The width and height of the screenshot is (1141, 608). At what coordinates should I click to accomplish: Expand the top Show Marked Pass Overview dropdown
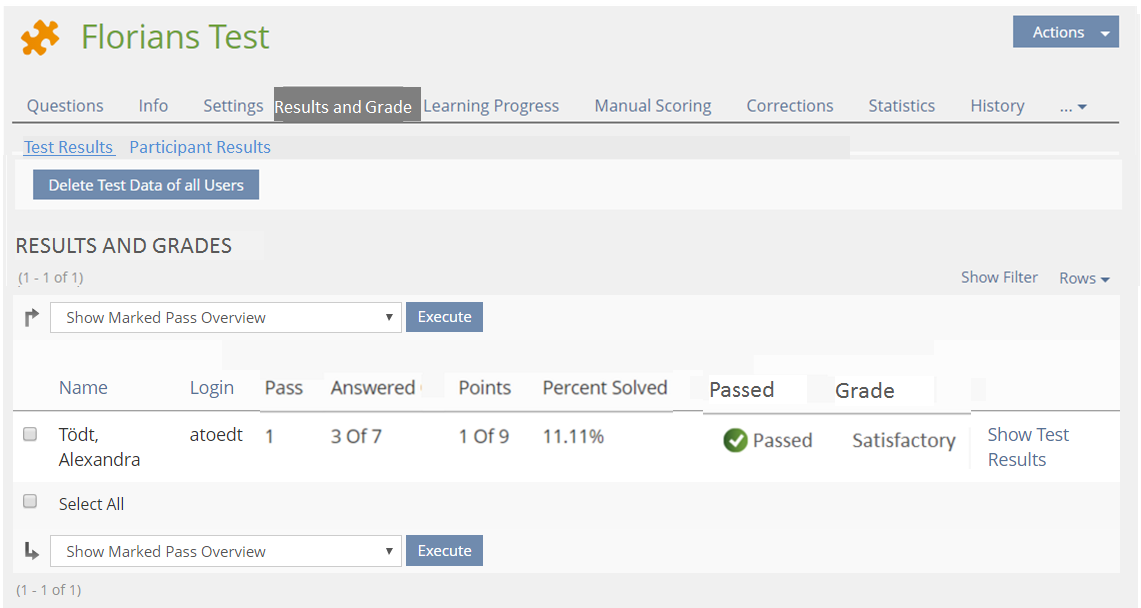[225, 318]
